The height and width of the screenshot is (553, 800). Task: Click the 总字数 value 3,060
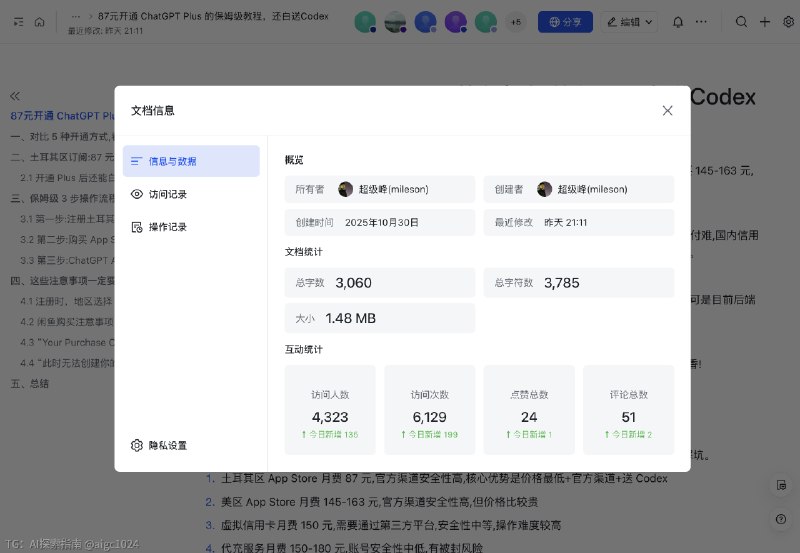(353, 283)
